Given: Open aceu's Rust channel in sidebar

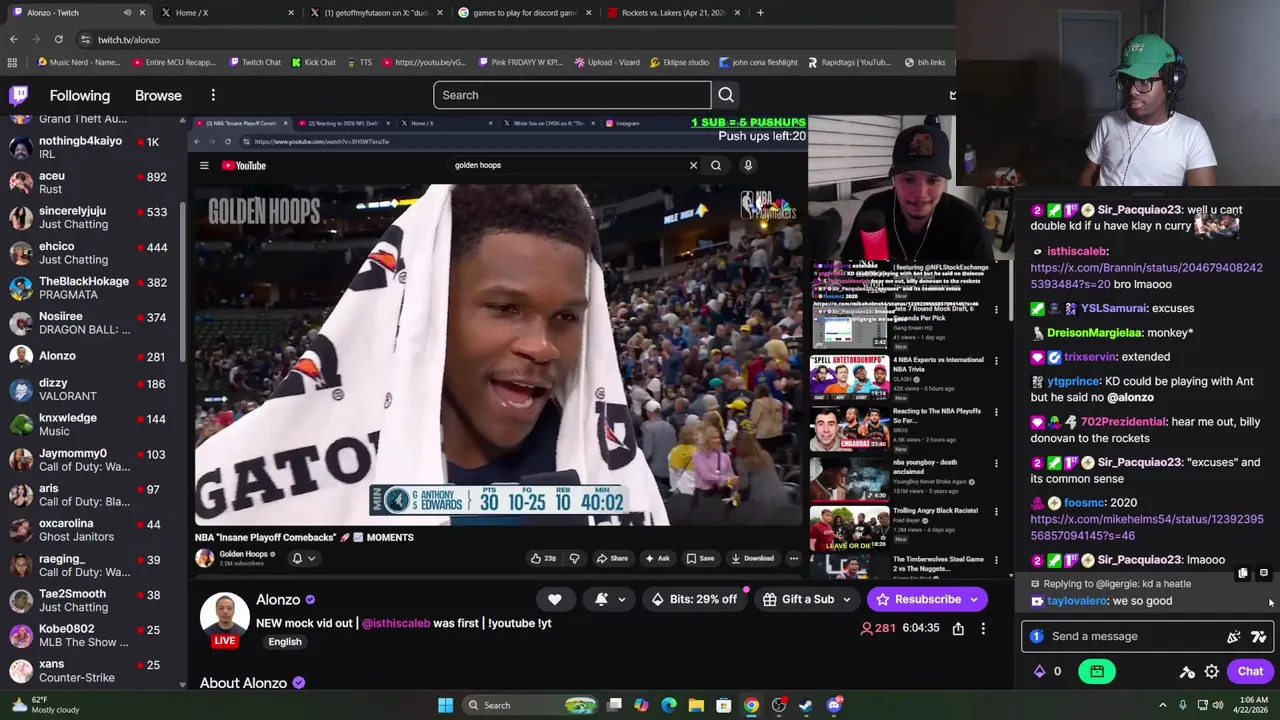Looking at the screenshot, I should coord(92,183).
